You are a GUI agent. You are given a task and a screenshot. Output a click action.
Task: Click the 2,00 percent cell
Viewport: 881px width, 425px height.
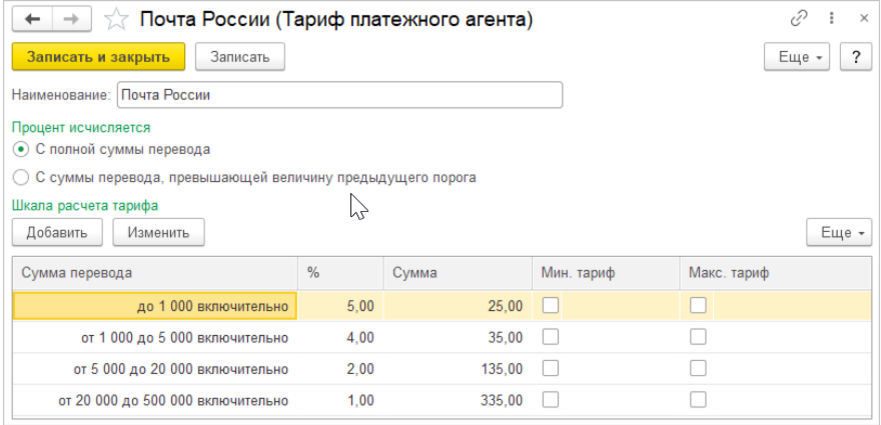(340, 369)
